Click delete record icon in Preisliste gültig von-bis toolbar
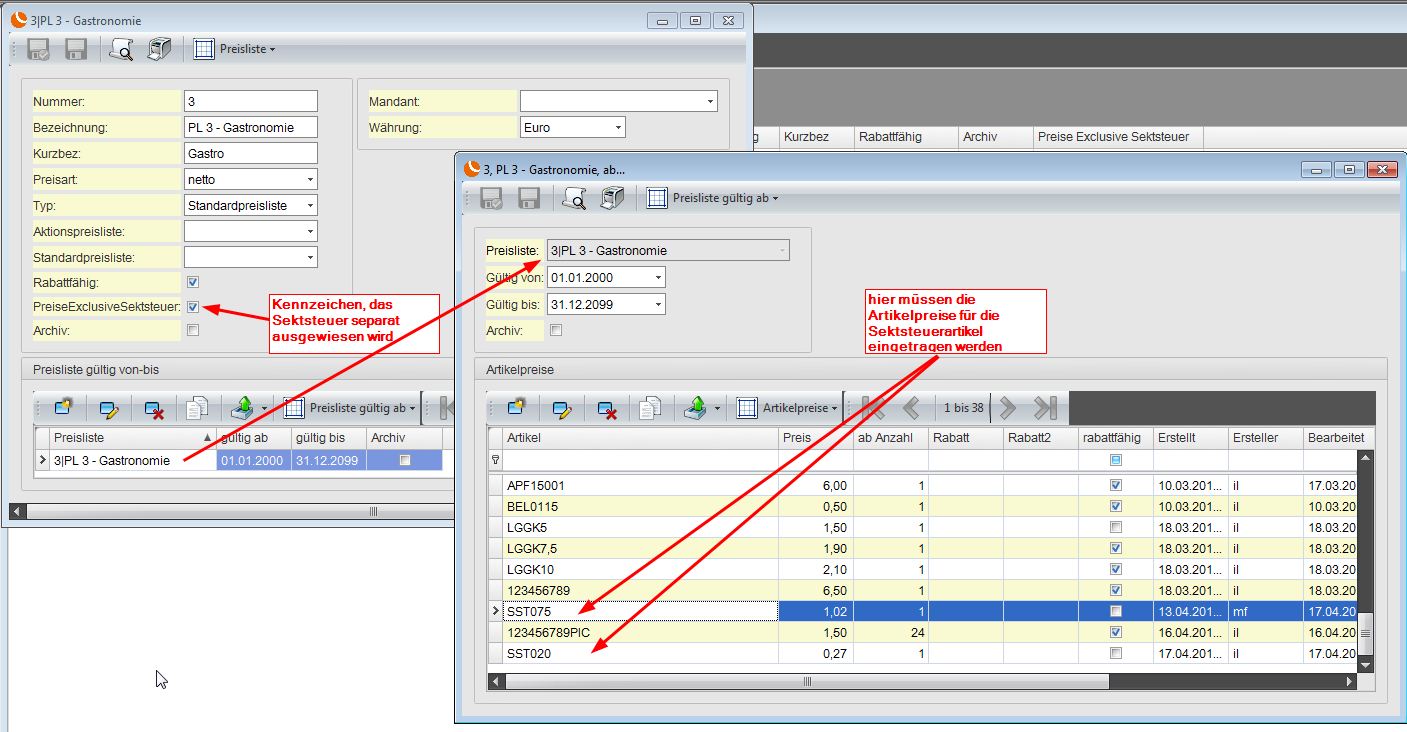1407x732 pixels. coord(154,408)
